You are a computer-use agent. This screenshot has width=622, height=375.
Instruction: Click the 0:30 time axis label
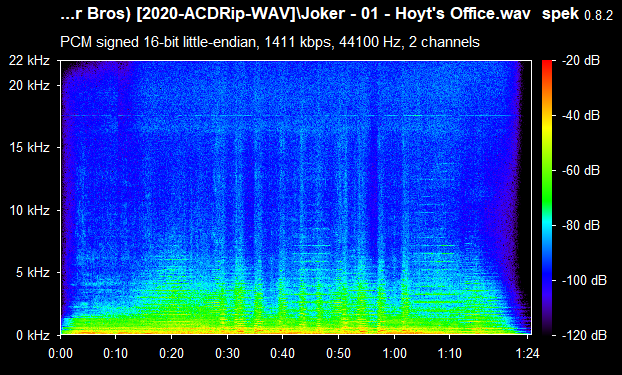pos(227,353)
